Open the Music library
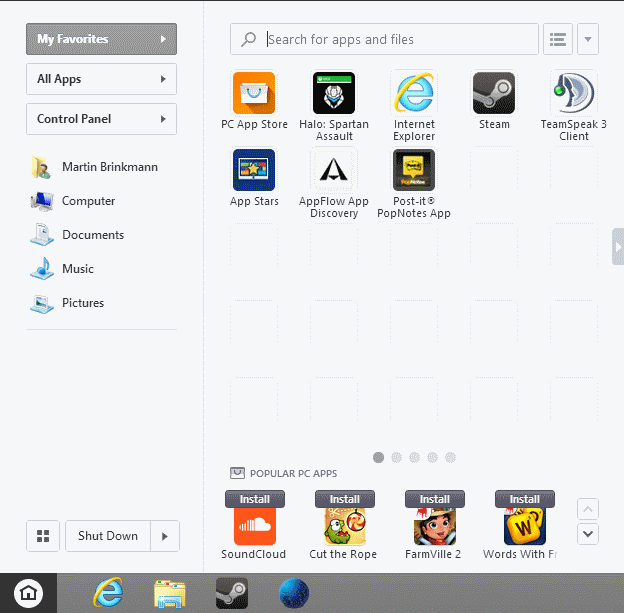This screenshot has width=624, height=613. coord(62,269)
